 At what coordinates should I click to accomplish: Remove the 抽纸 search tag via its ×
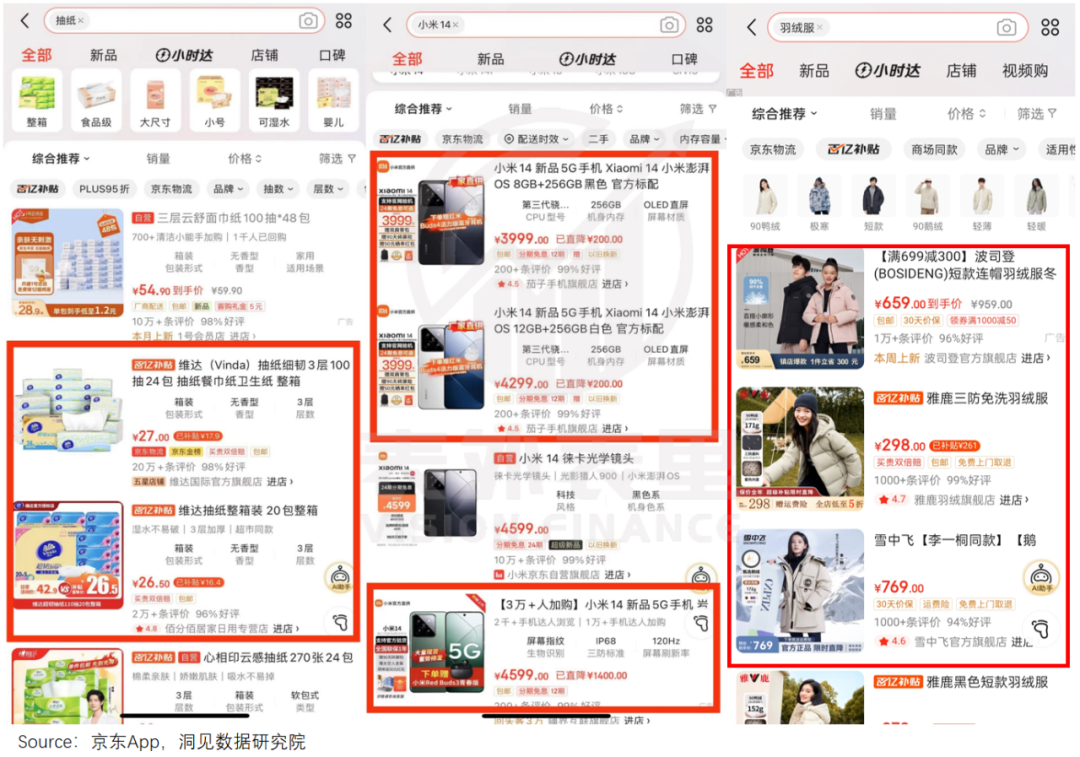81,21
